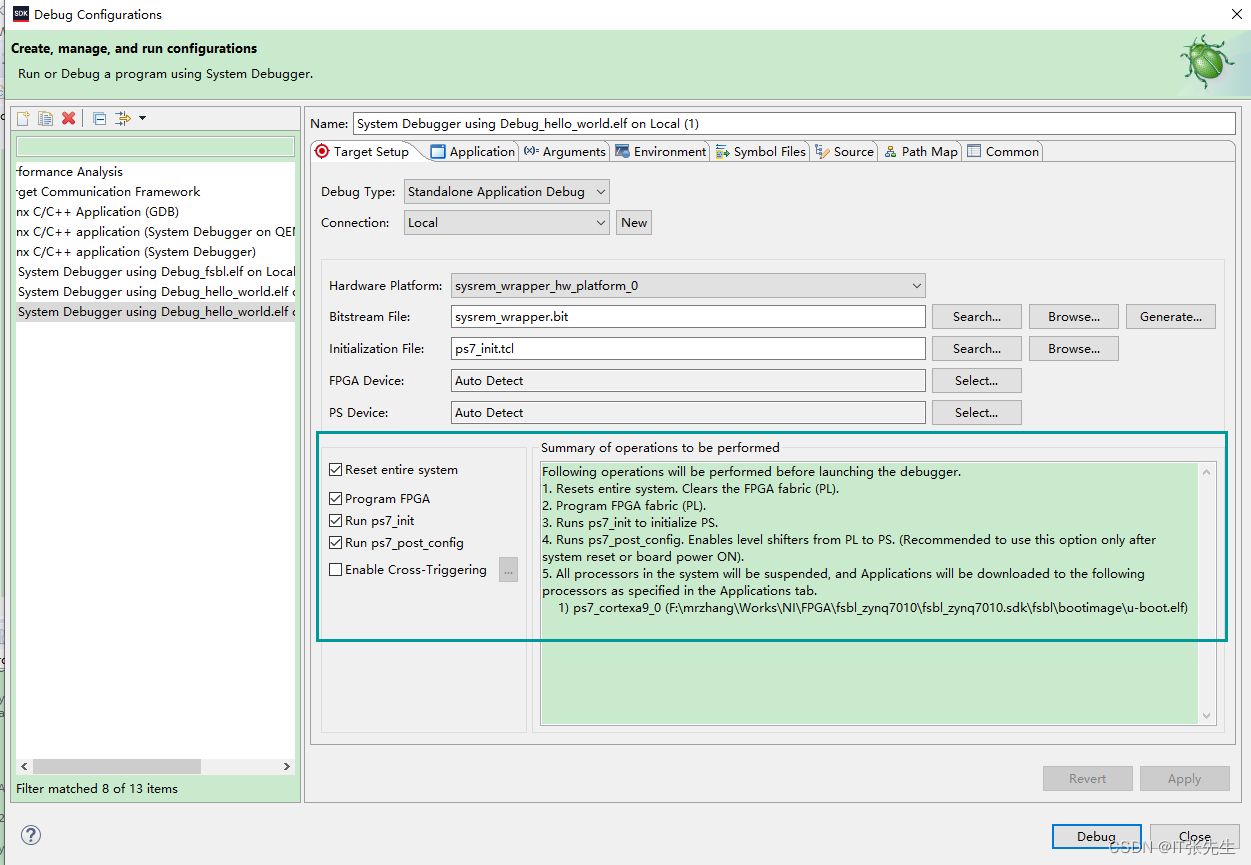Click Select for FPGA Device
This screenshot has width=1251, height=865.
coord(977,381)
